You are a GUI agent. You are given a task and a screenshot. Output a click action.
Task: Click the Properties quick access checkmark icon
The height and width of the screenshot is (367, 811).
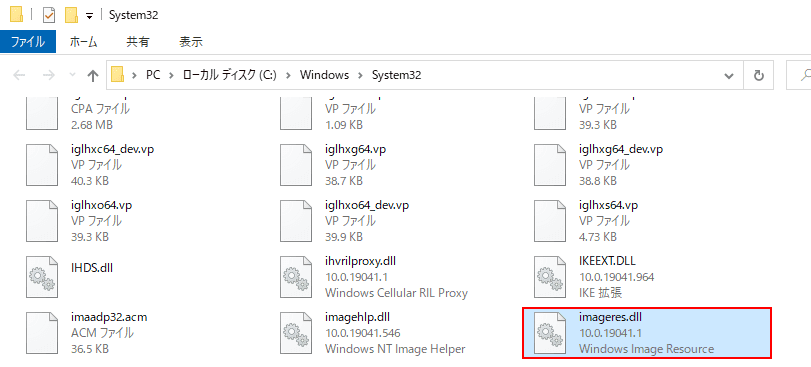point(49,16)
